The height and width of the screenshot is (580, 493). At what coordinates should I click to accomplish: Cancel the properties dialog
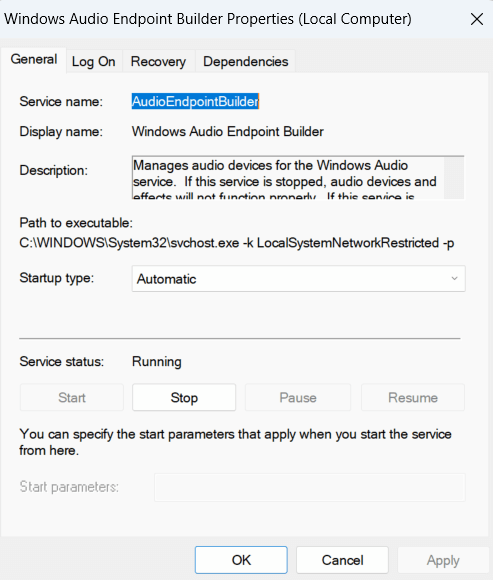click(x=342, y=560)
